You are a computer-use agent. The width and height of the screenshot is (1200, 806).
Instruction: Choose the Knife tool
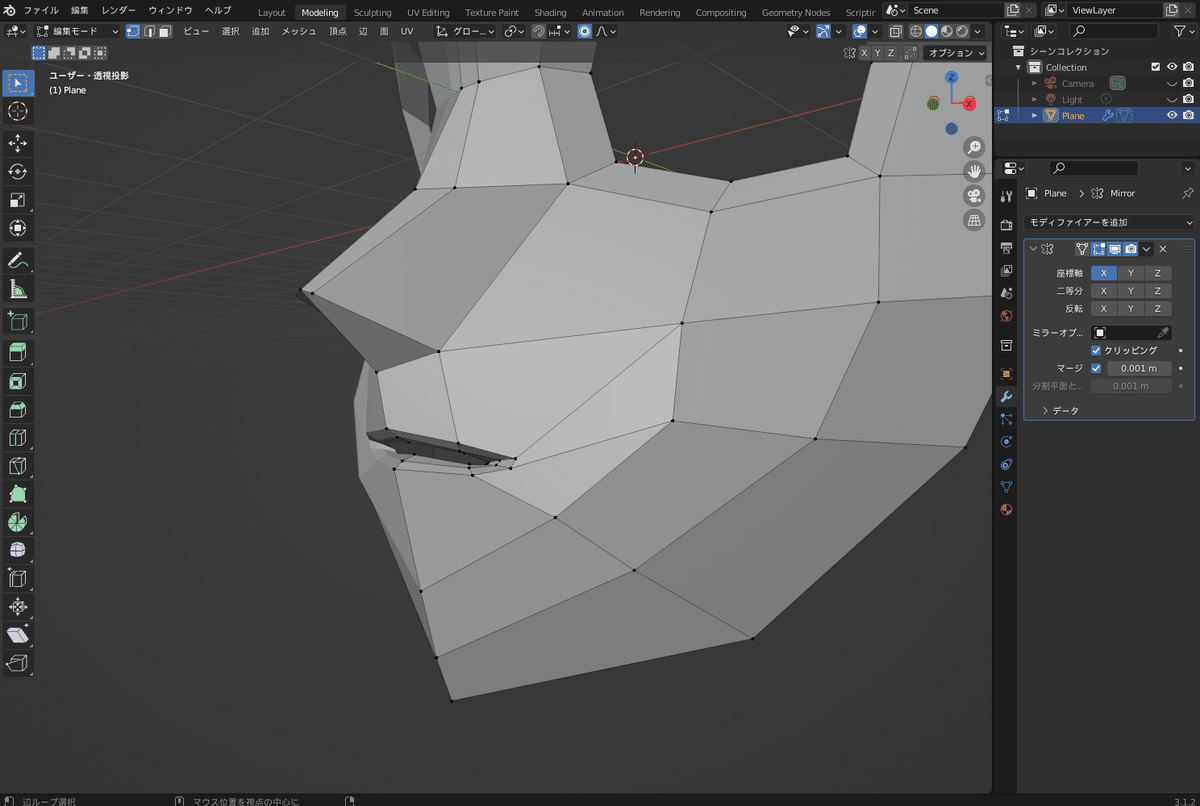pos(18,465)
